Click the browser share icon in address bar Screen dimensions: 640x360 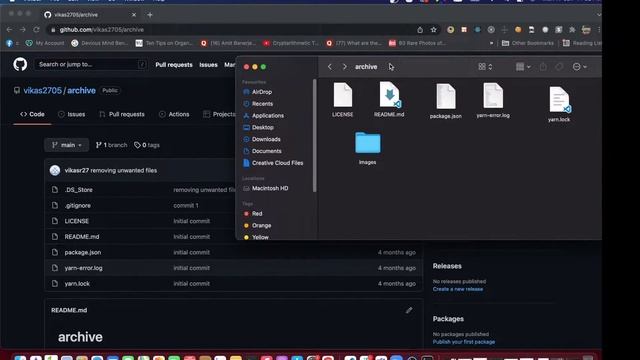pyautogui.click(x=420, y=29)
